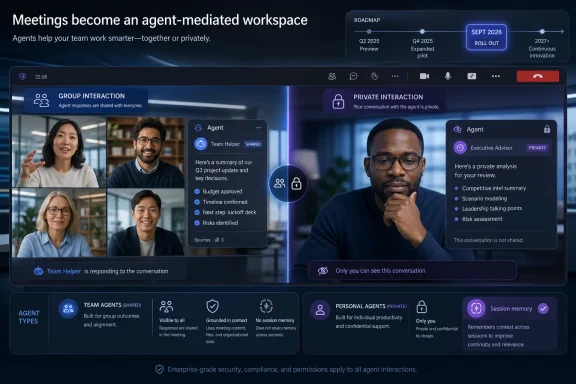
Task: Click the Agent icon on shared panel header
Action: pos(198,128)
